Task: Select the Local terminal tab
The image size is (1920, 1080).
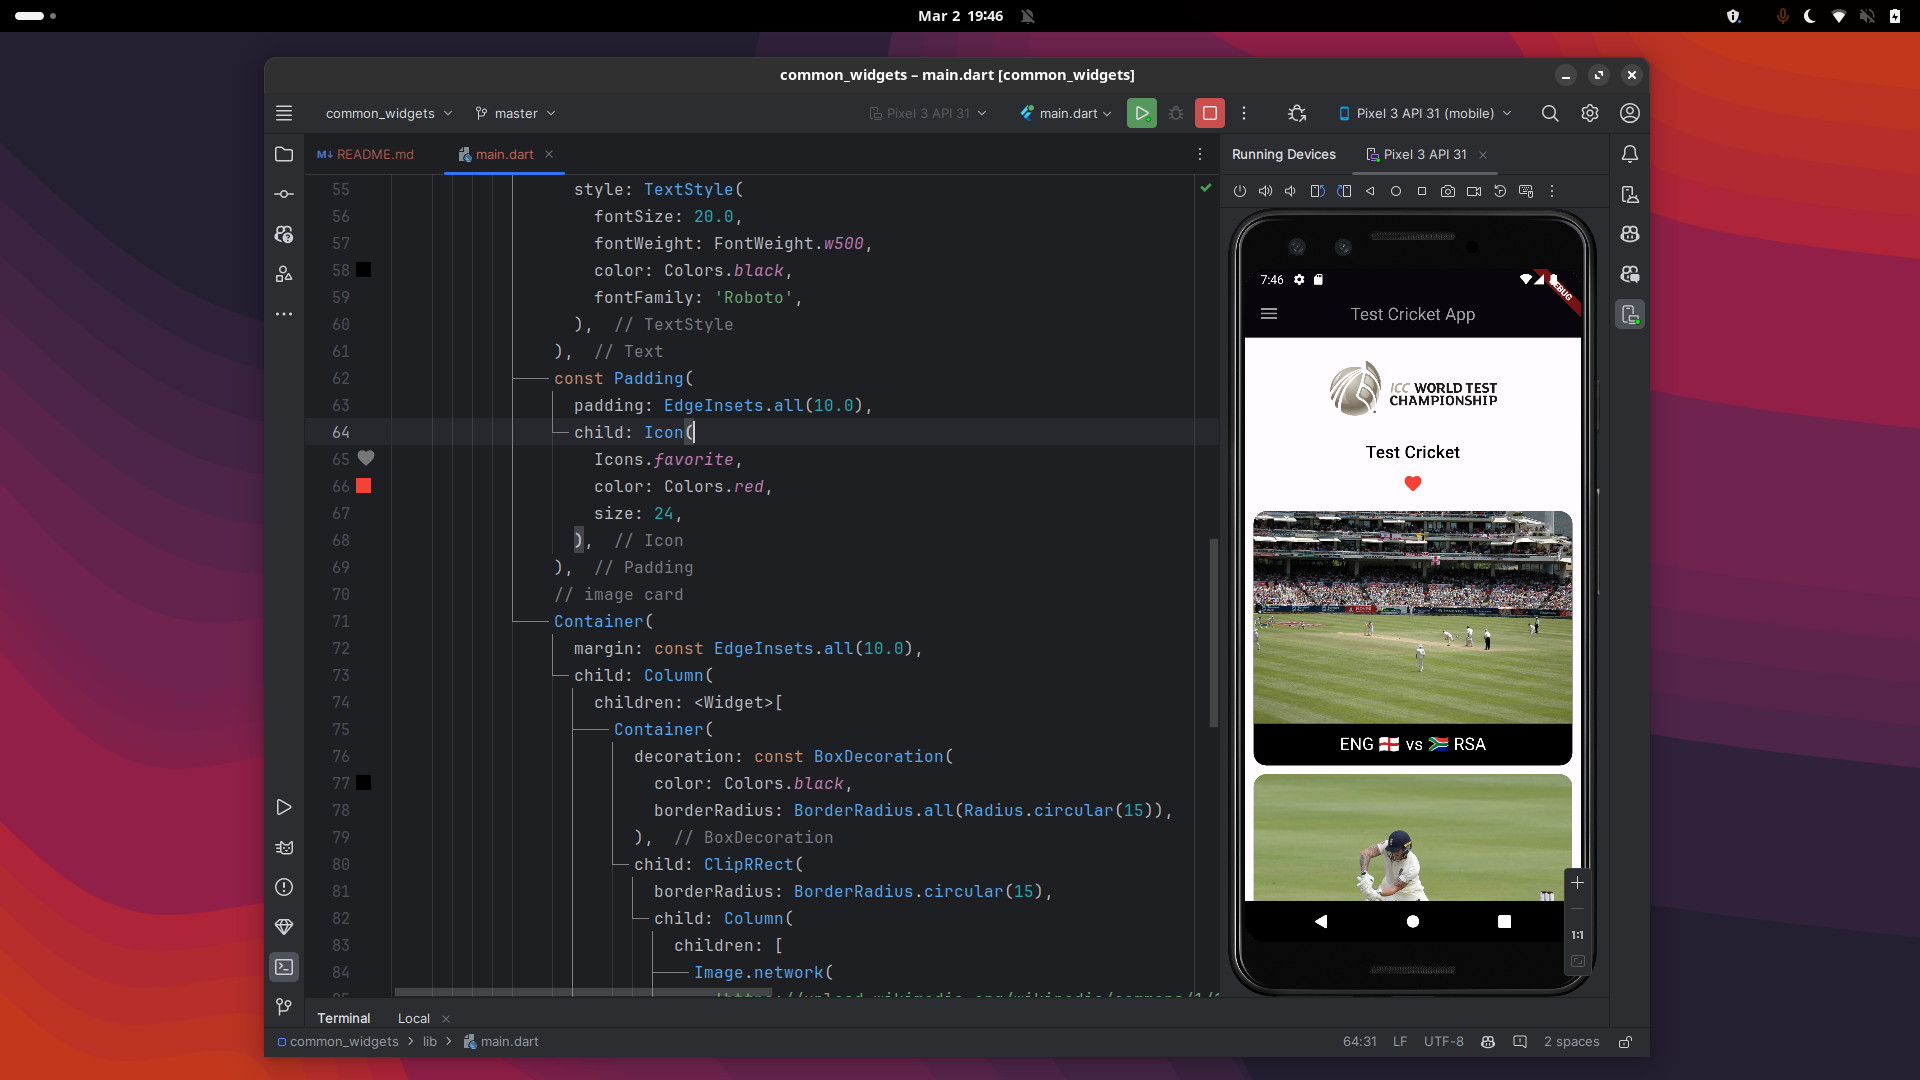Action: click(x=413, y=1018)
